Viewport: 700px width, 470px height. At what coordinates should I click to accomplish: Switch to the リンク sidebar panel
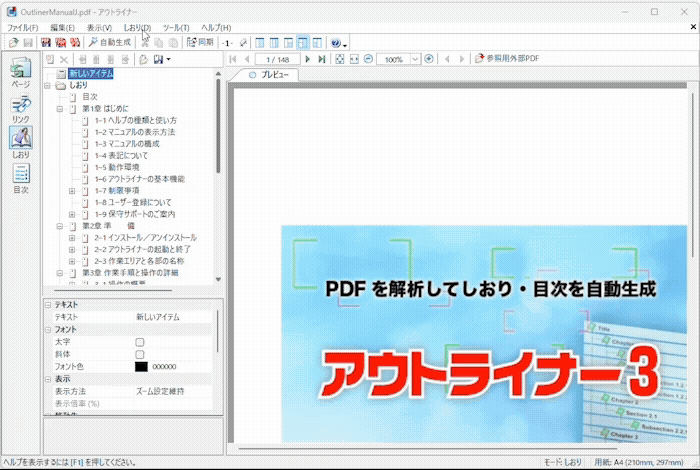click(x=20, y=107)
